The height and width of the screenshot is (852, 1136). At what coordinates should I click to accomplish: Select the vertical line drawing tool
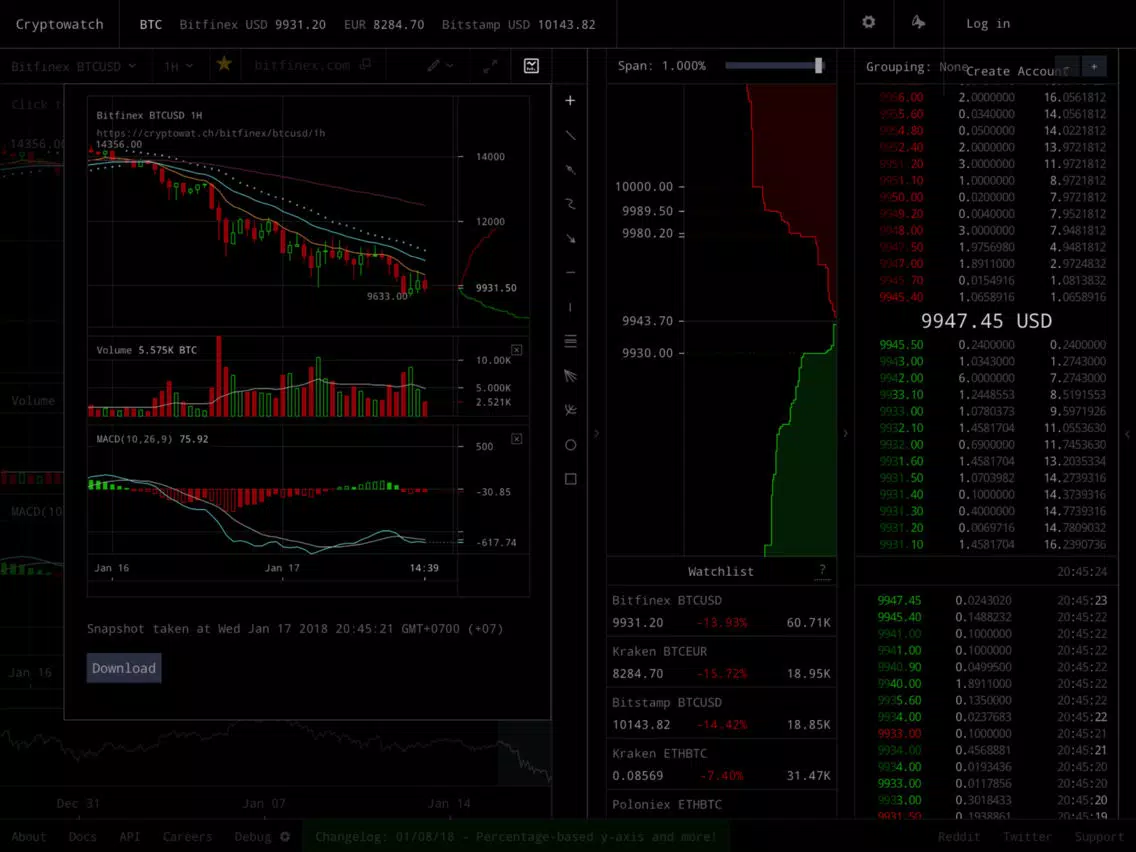click(x=570, y=307)
